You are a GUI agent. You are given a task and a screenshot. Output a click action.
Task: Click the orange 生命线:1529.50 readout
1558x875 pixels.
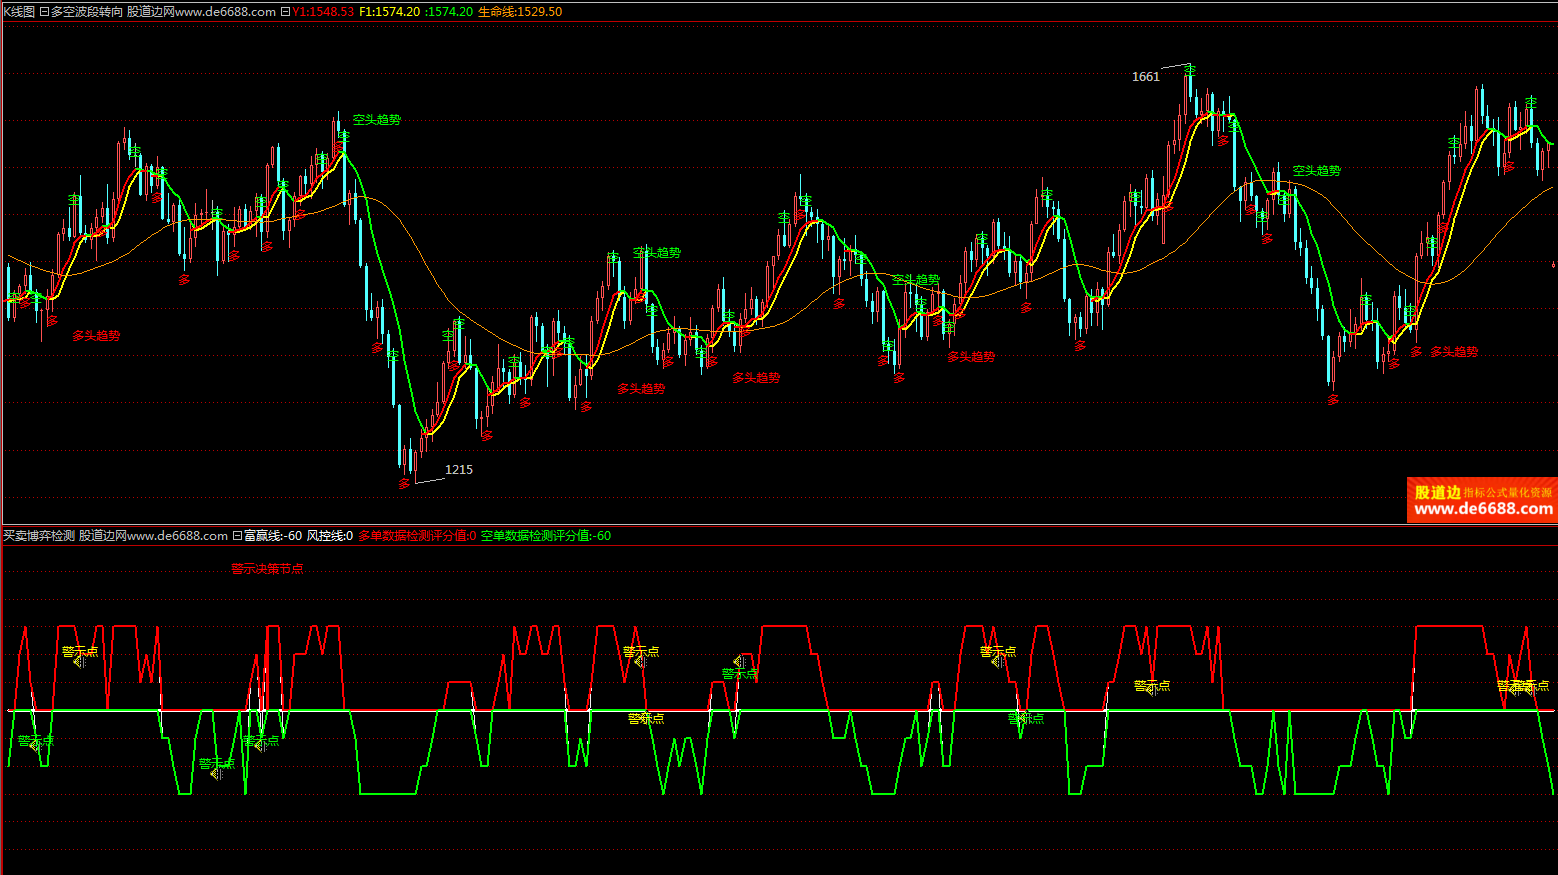[x=519, y=12]
